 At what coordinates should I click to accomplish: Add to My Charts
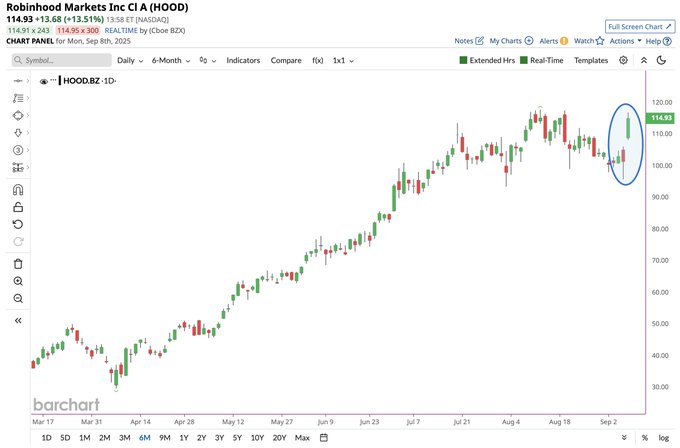pos(511,41)
